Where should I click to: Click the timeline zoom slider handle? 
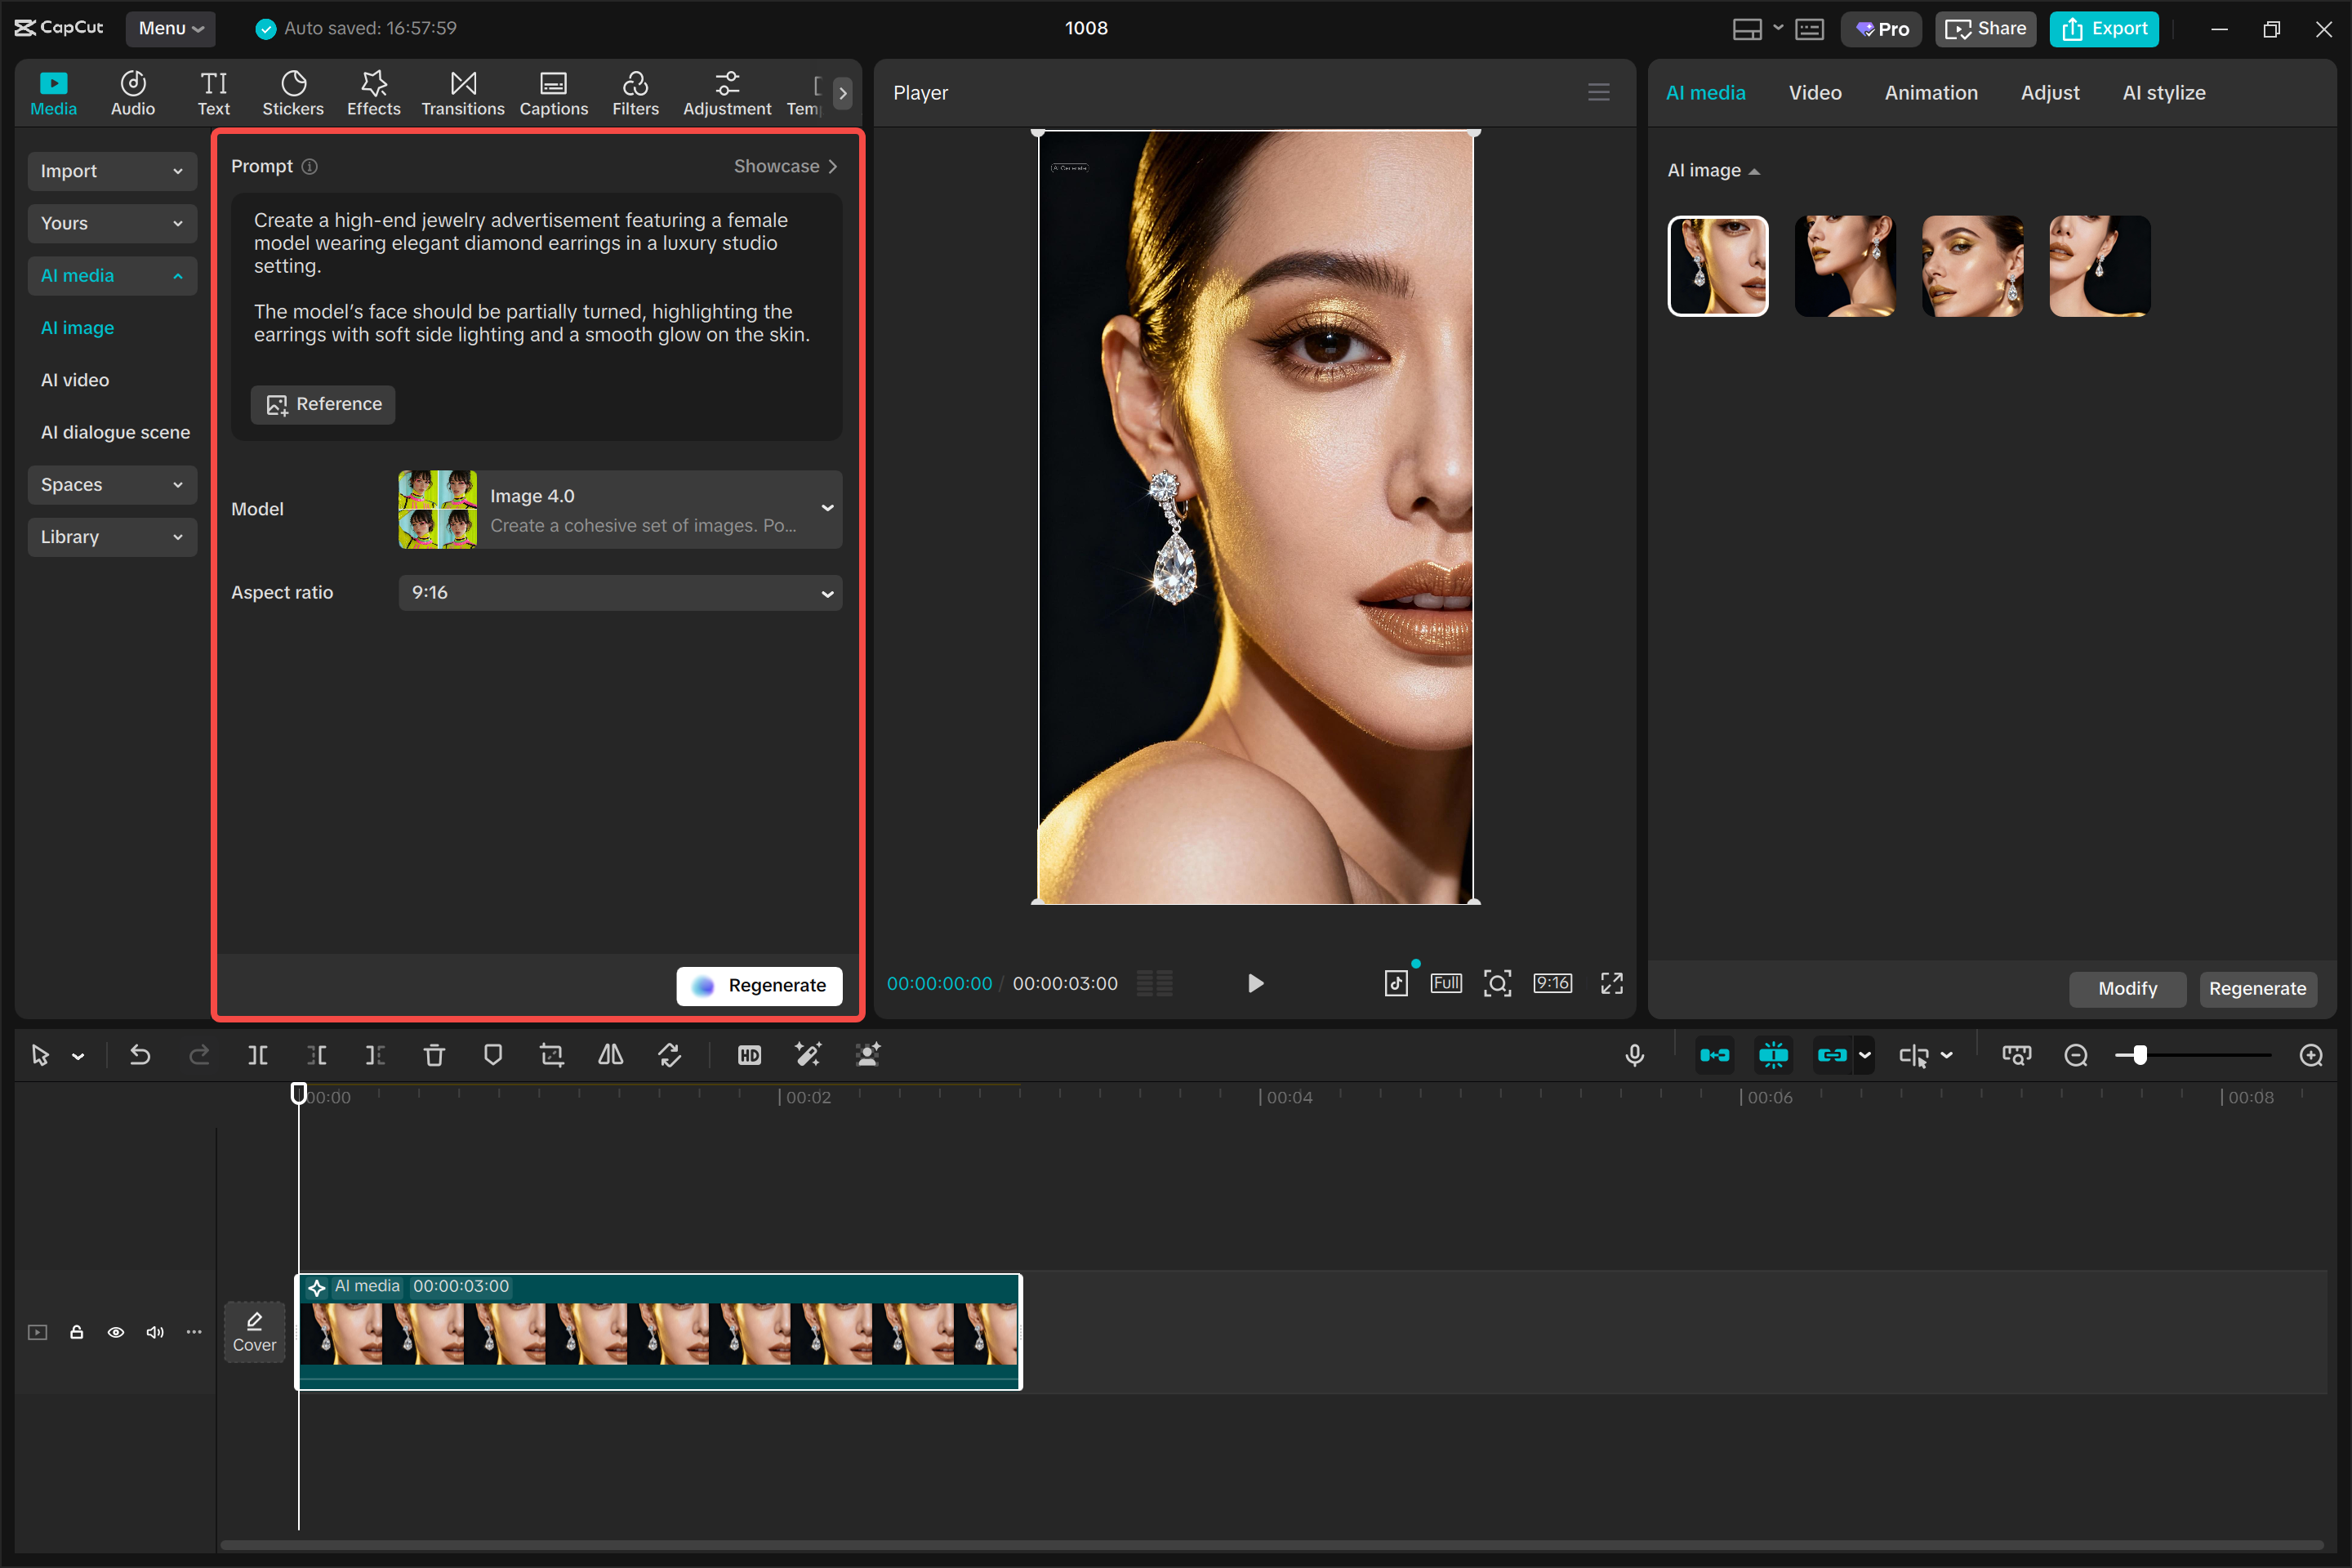[2139, 1055]
